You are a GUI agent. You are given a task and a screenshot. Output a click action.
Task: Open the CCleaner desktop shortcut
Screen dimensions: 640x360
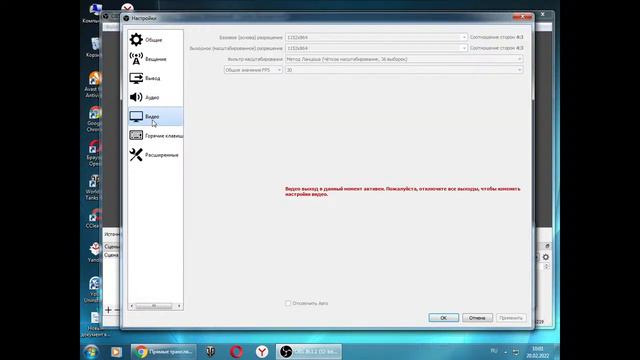click(94, 218)
